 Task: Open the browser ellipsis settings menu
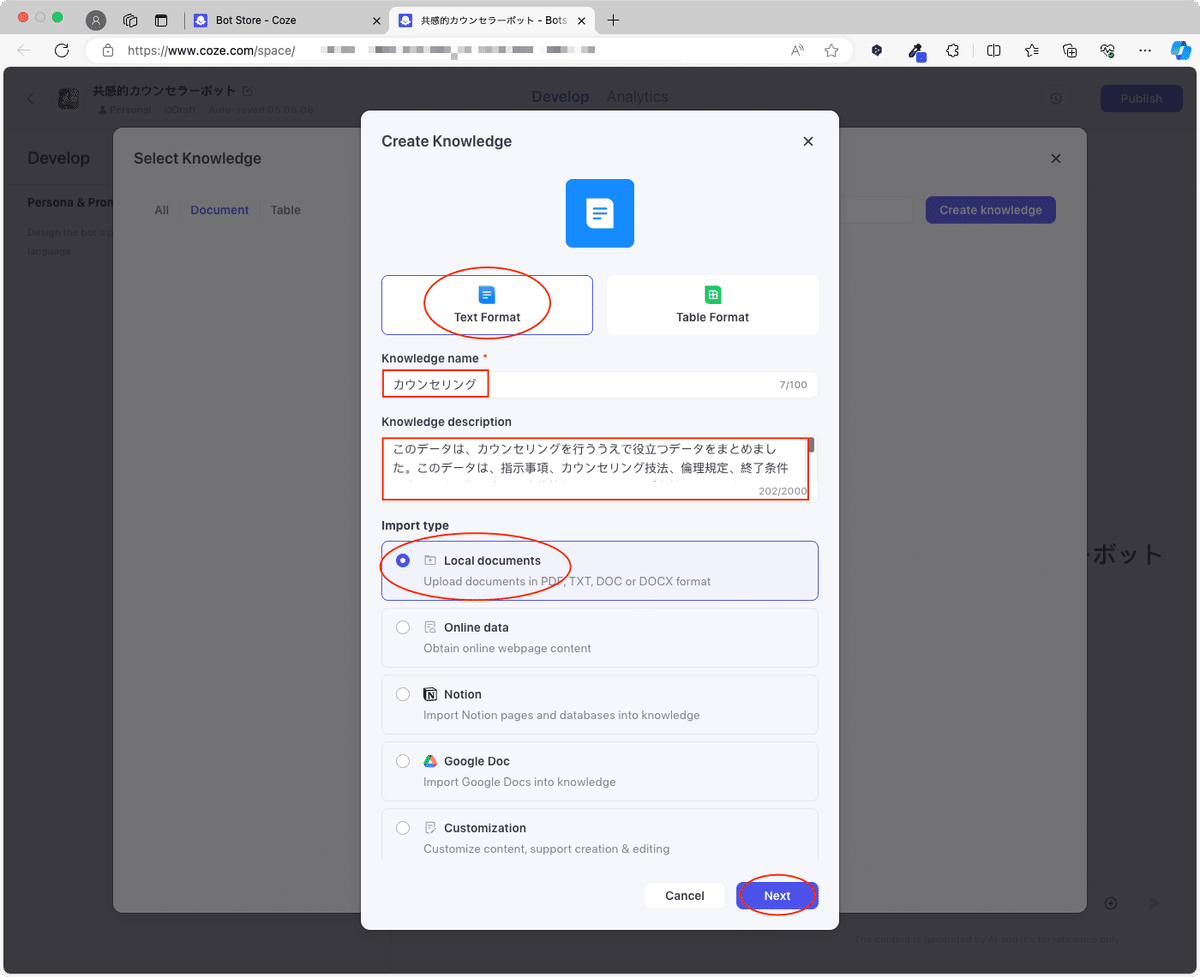pos(1145,50)
